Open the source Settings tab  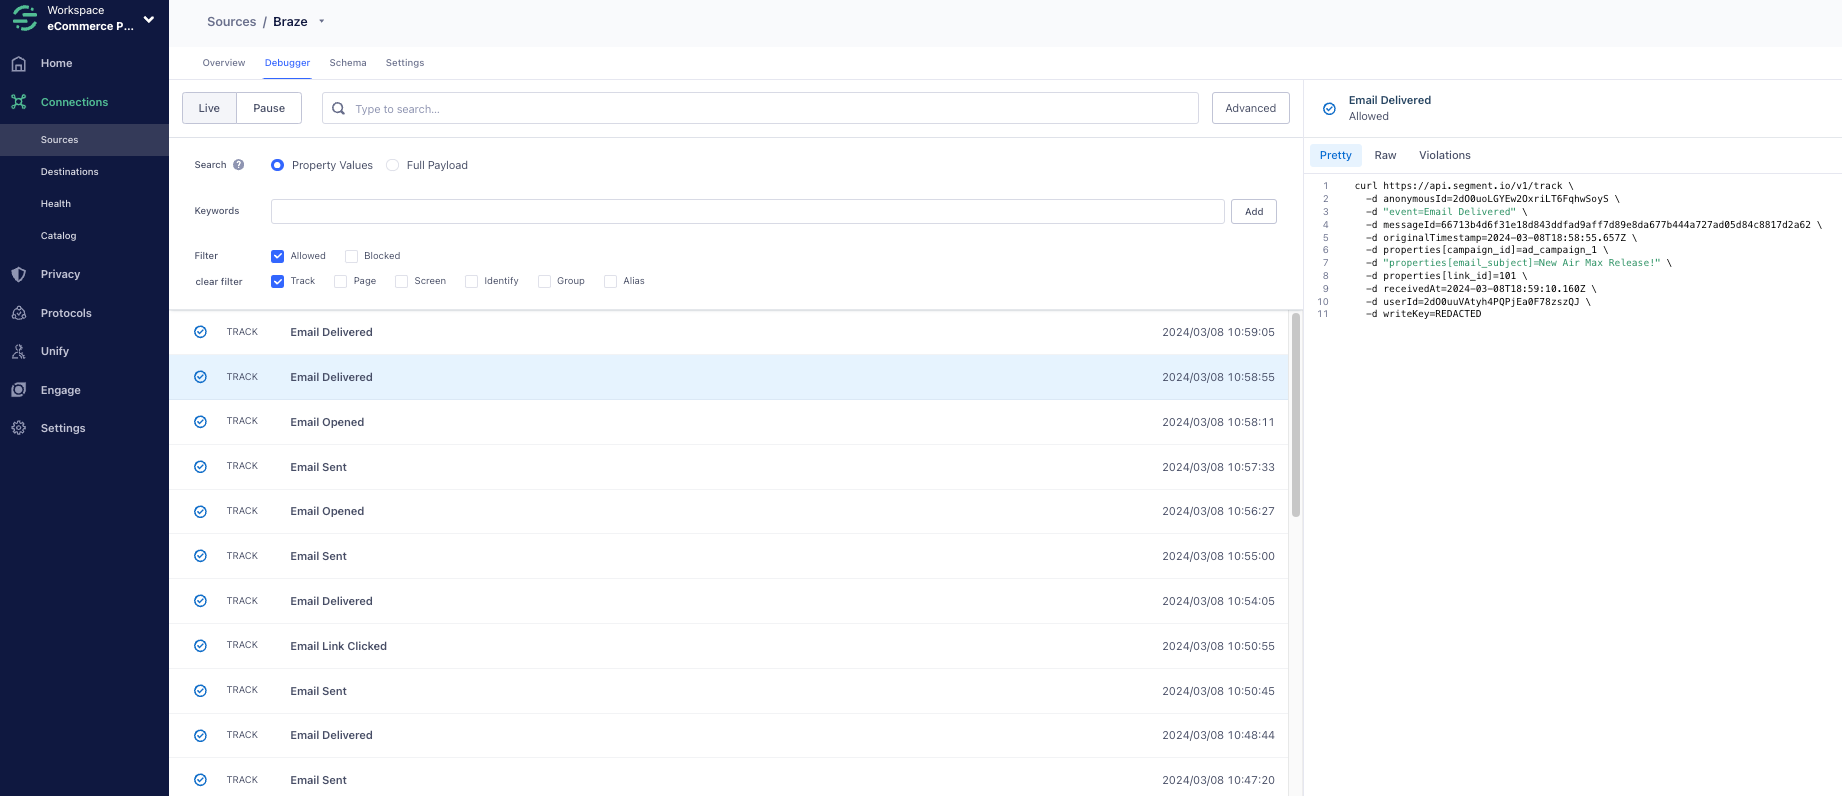point(405,63)
